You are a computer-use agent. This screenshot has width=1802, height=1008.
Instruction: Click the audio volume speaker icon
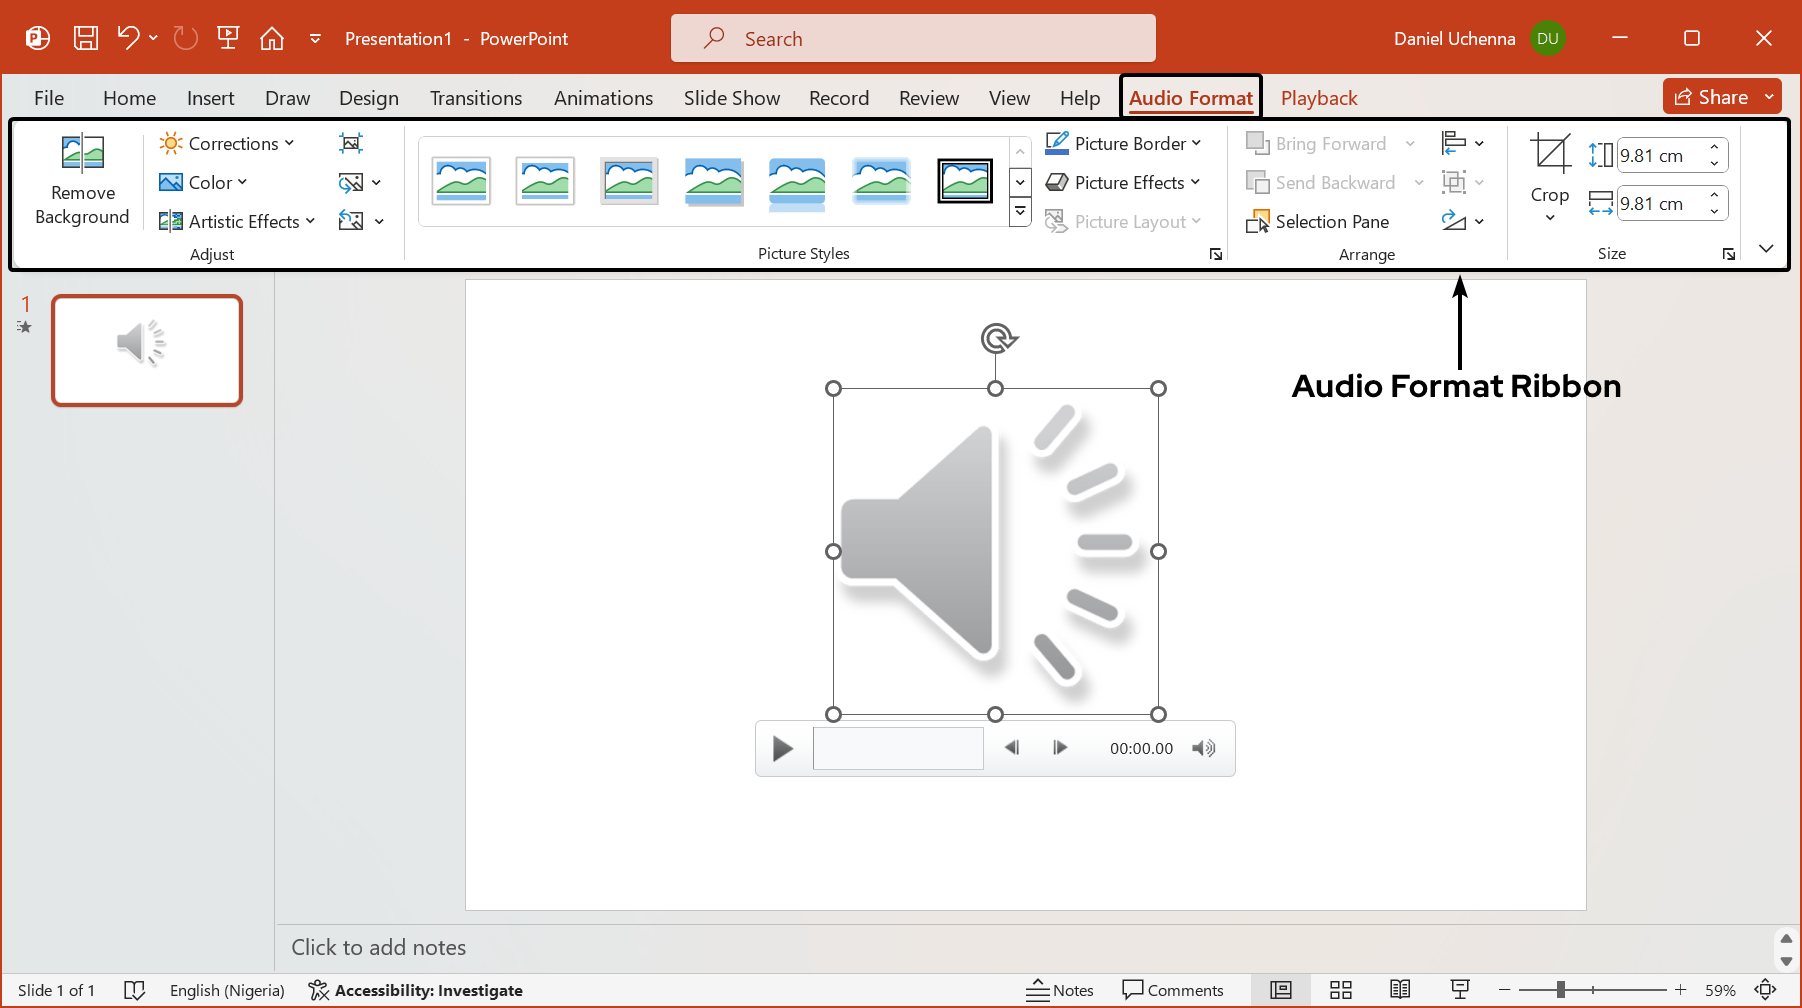pos(1204,748)
